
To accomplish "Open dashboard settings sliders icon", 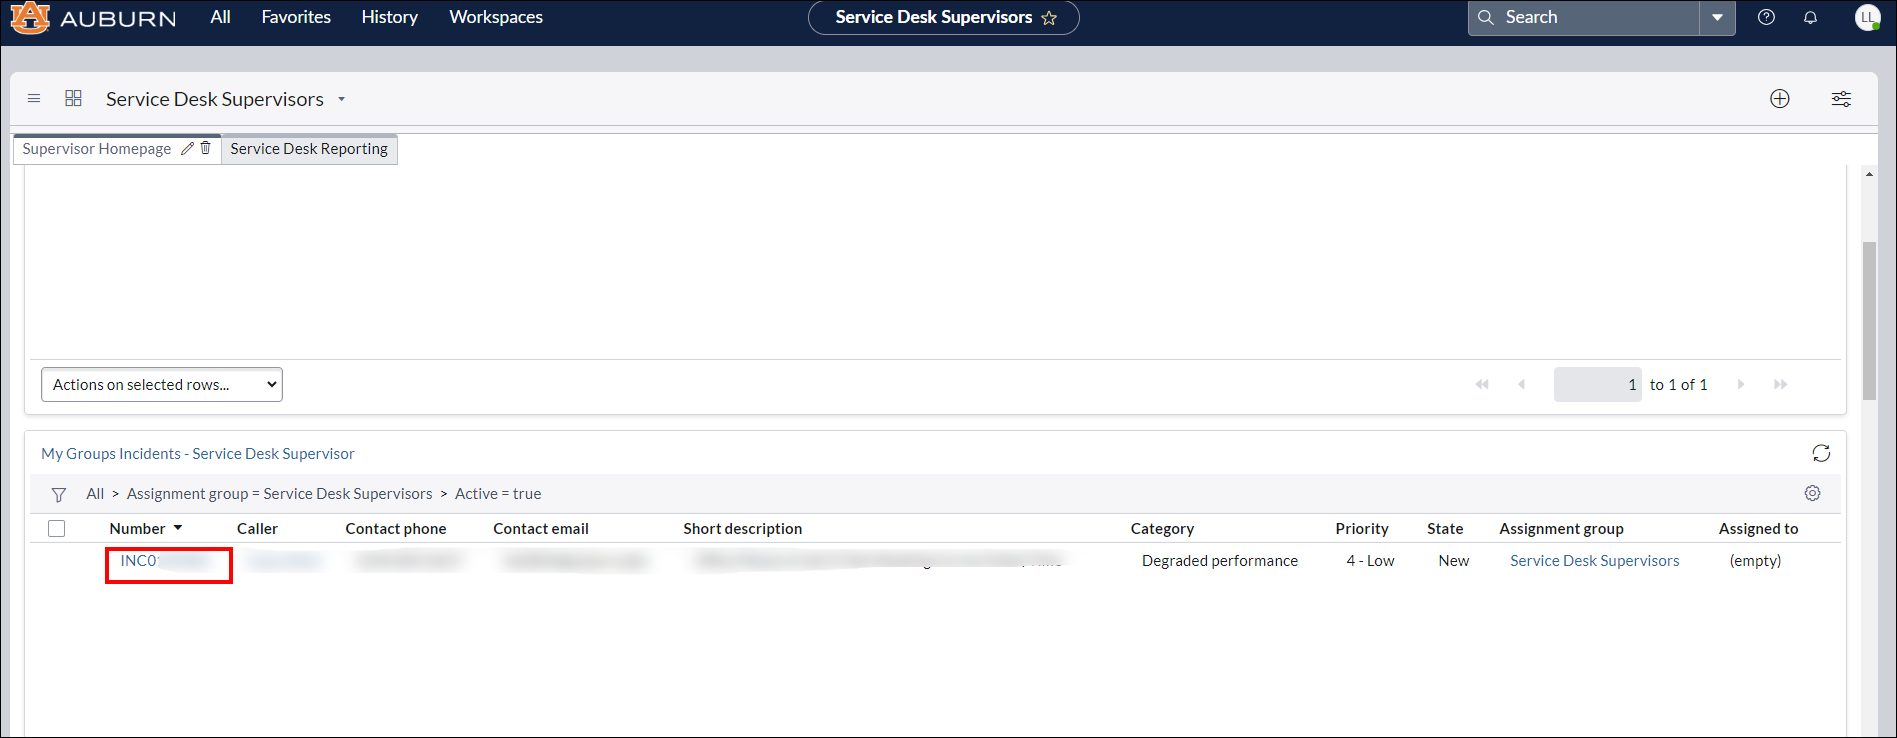I will coord(1841,98).
